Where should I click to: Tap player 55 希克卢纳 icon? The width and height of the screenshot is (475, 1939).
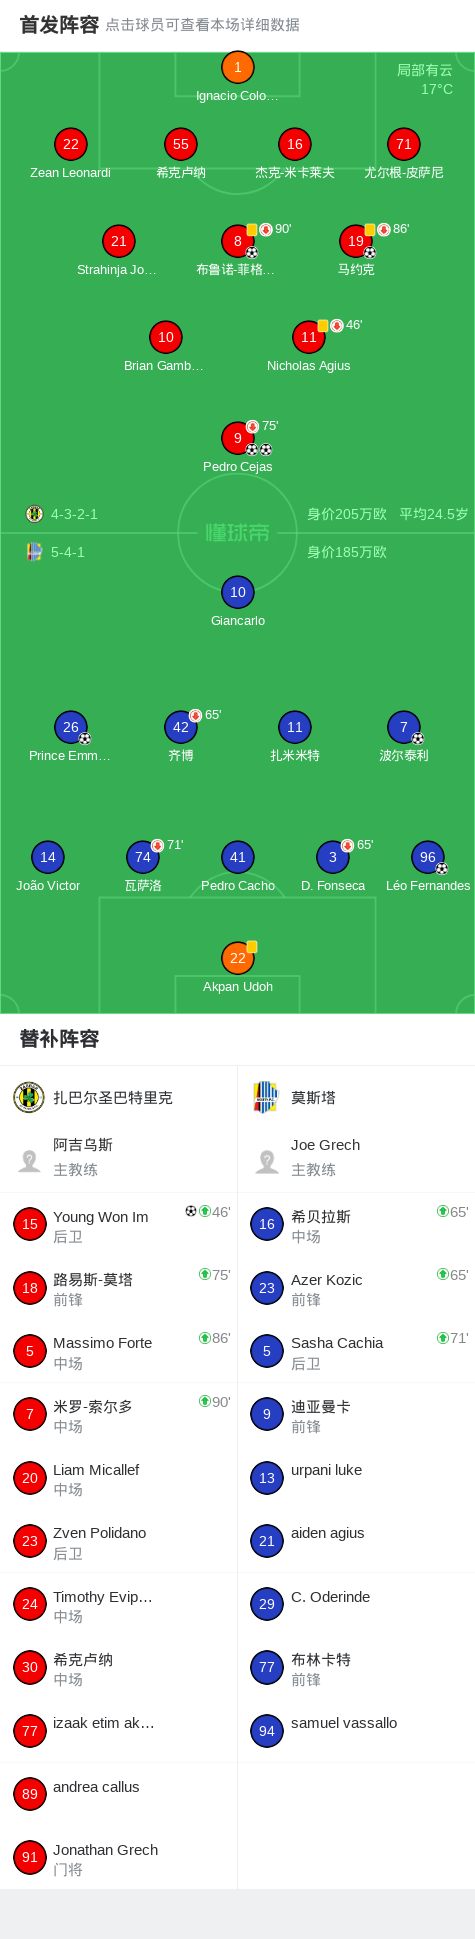pyautogui.click(x=181, y=144)
